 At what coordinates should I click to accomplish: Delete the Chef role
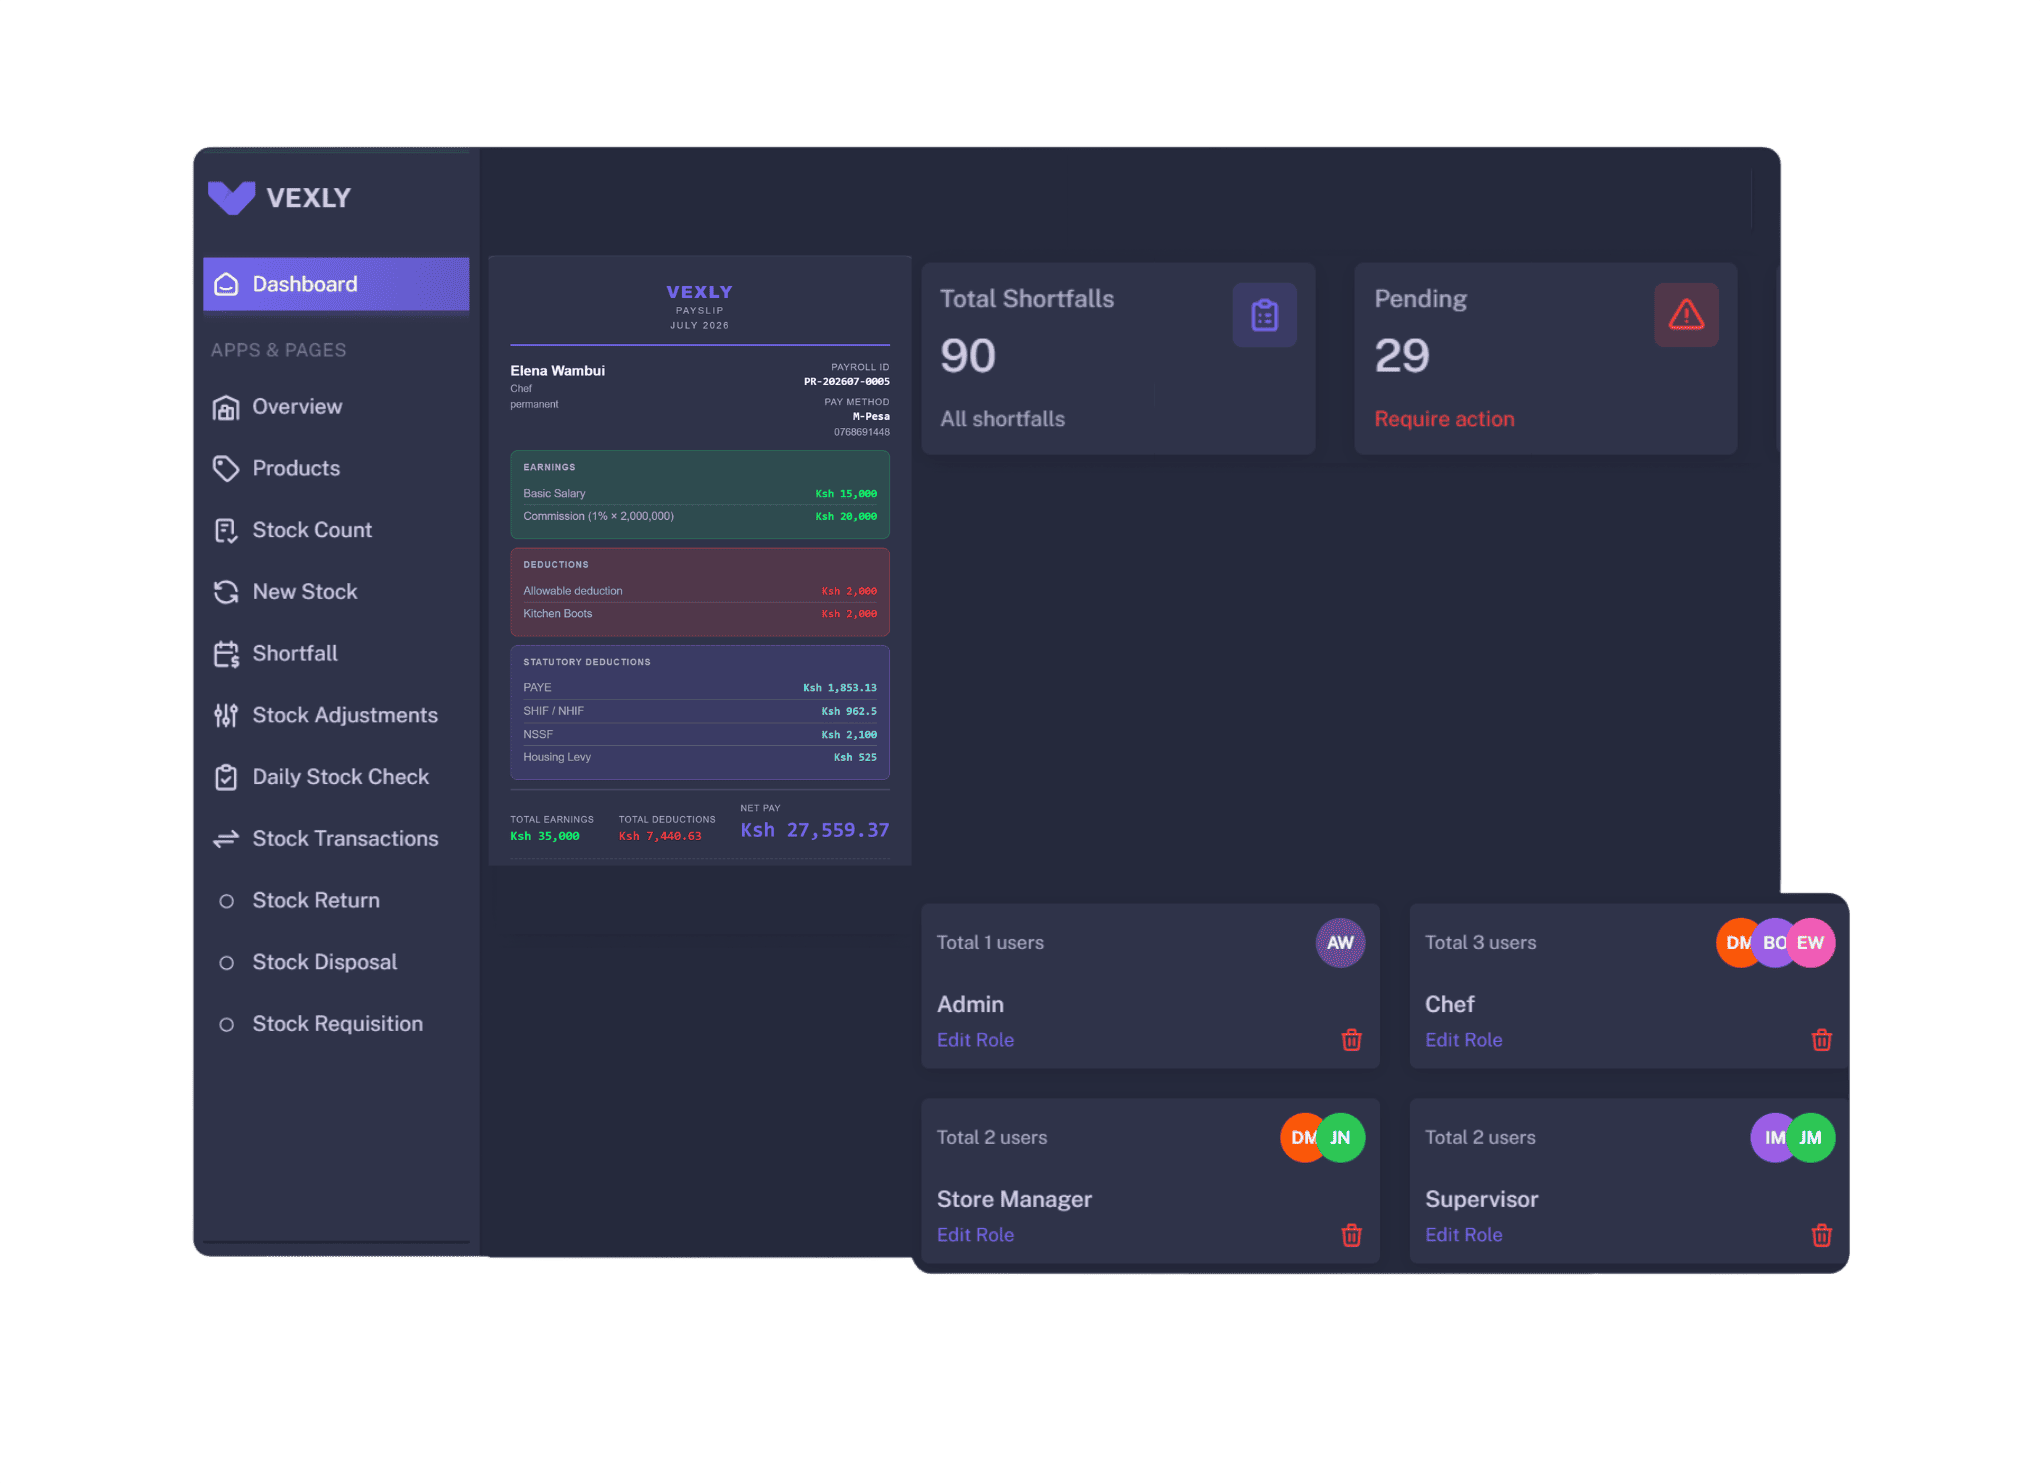[1821, 1040]
